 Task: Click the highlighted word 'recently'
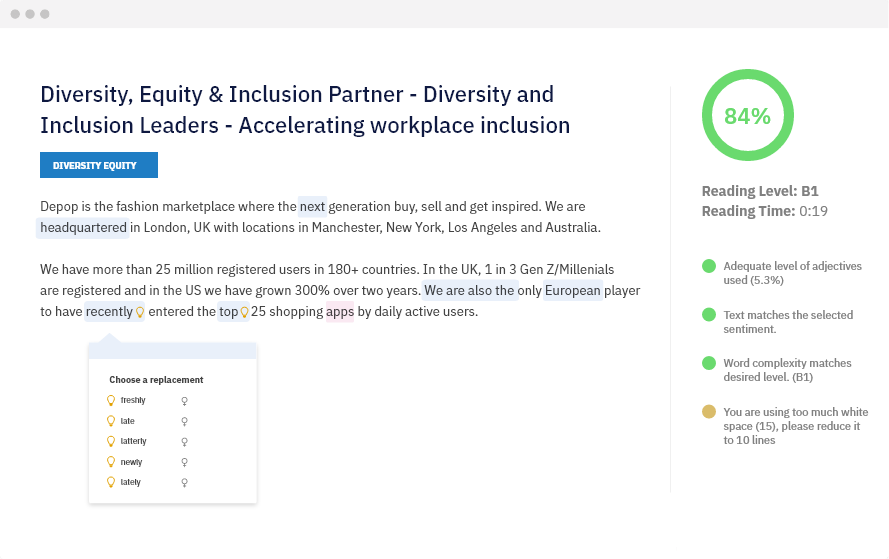pos(109,311)
